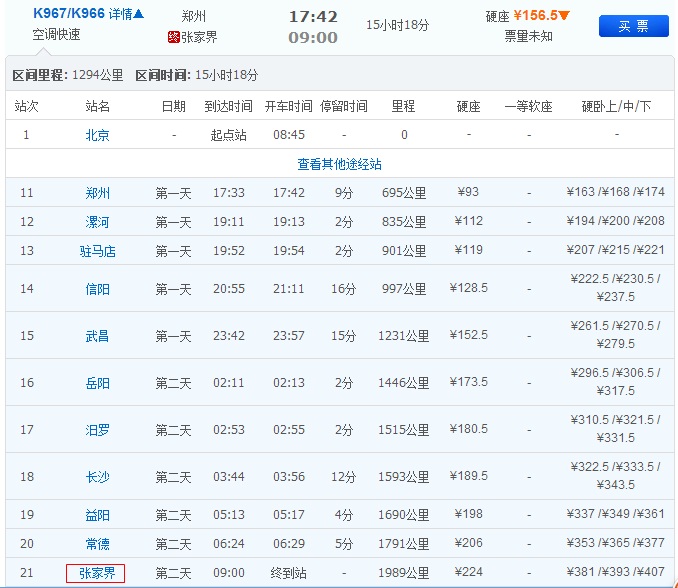Open the 驻马店 station link
The width and height of the screenshot is (678, 588).
tap(98, 251)
